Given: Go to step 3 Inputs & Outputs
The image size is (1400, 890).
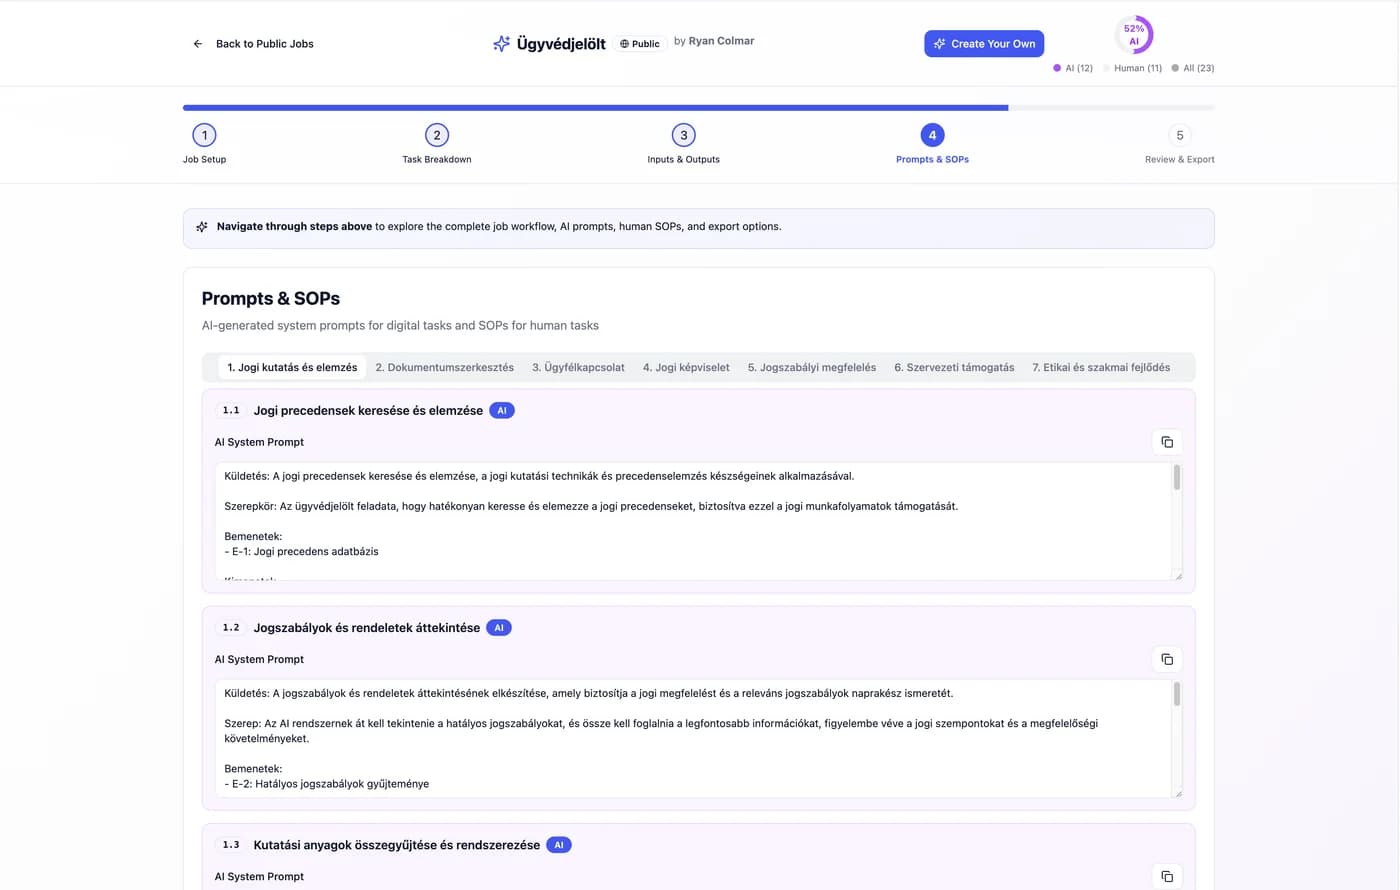Looking at the screenshot, I should (684, 144).
